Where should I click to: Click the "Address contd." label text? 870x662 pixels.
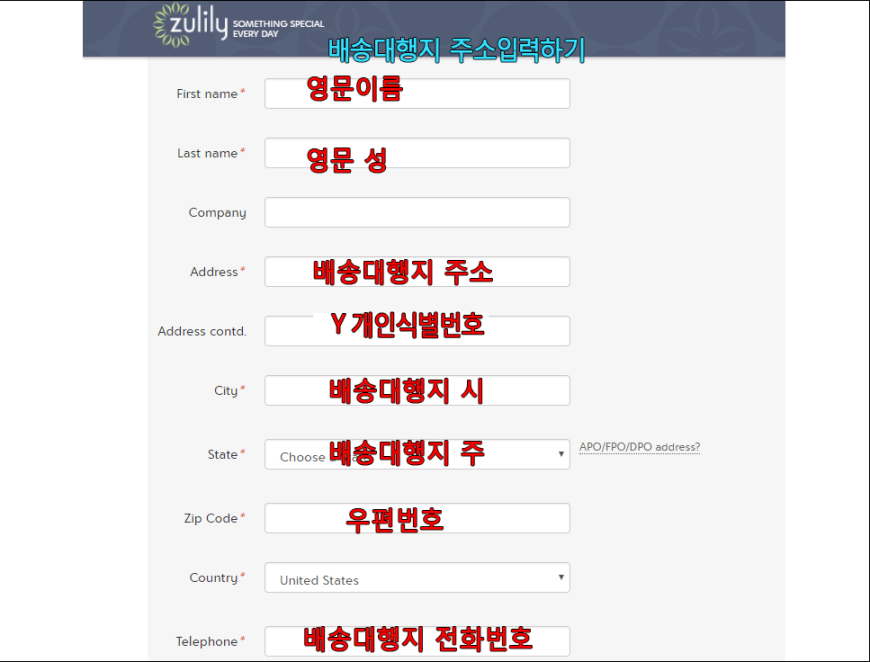coord(202,331)
